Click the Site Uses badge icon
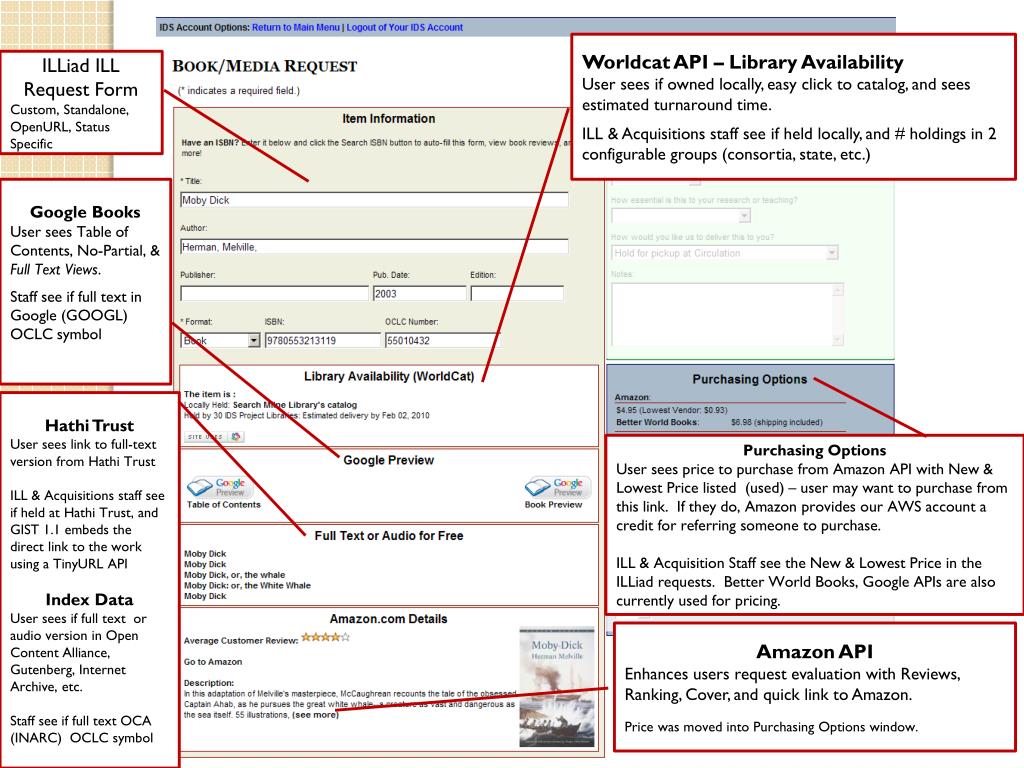Screen dimensions: 1024x768 [215, 436]
